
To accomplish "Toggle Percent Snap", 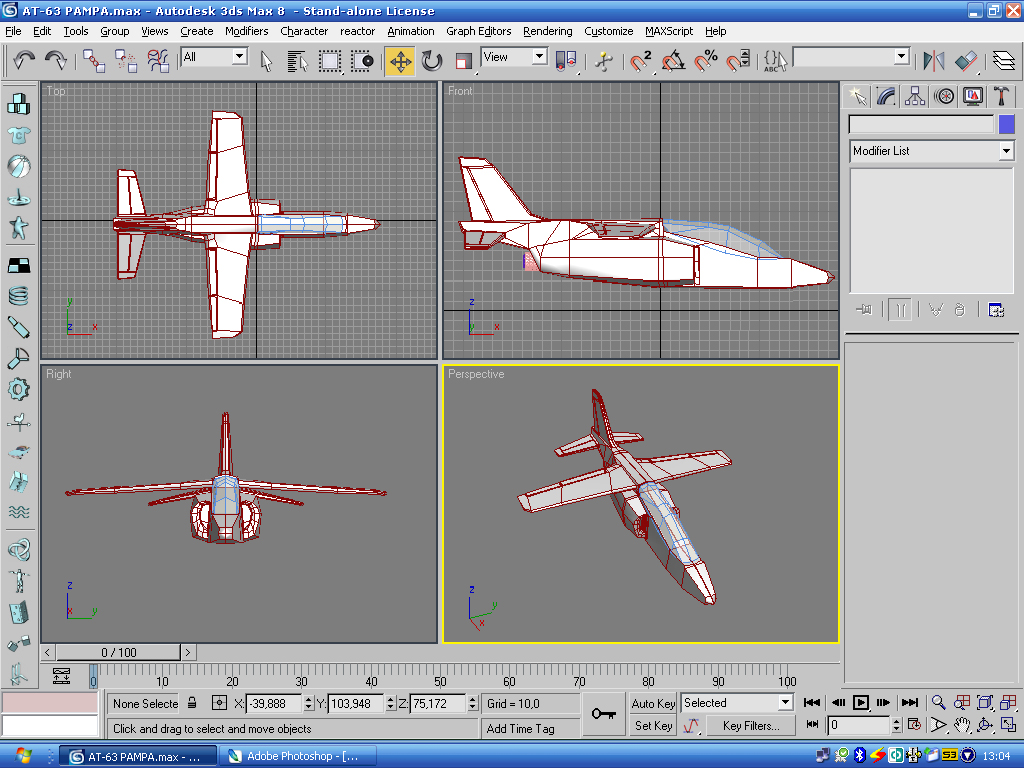I will 705,61.
